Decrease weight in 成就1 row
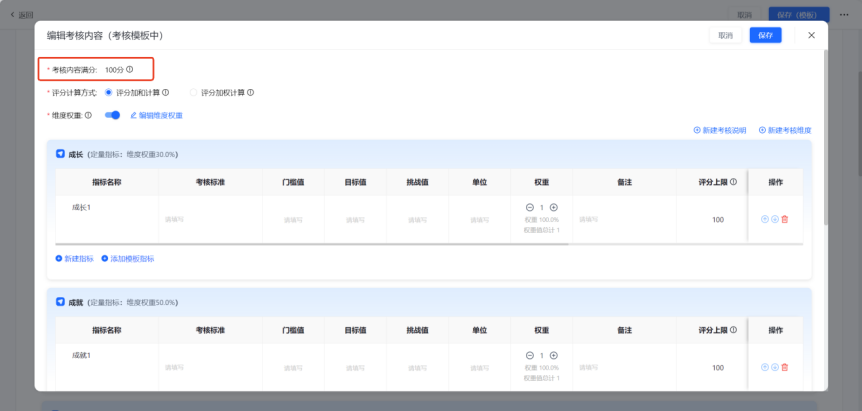862x411 pixels. coord(530,356)
